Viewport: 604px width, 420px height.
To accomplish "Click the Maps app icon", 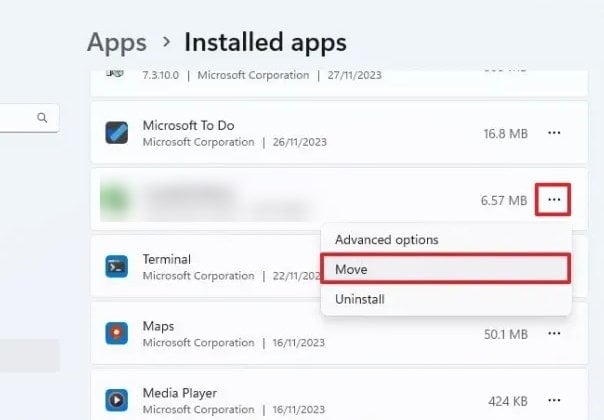I will coord(117,333).
